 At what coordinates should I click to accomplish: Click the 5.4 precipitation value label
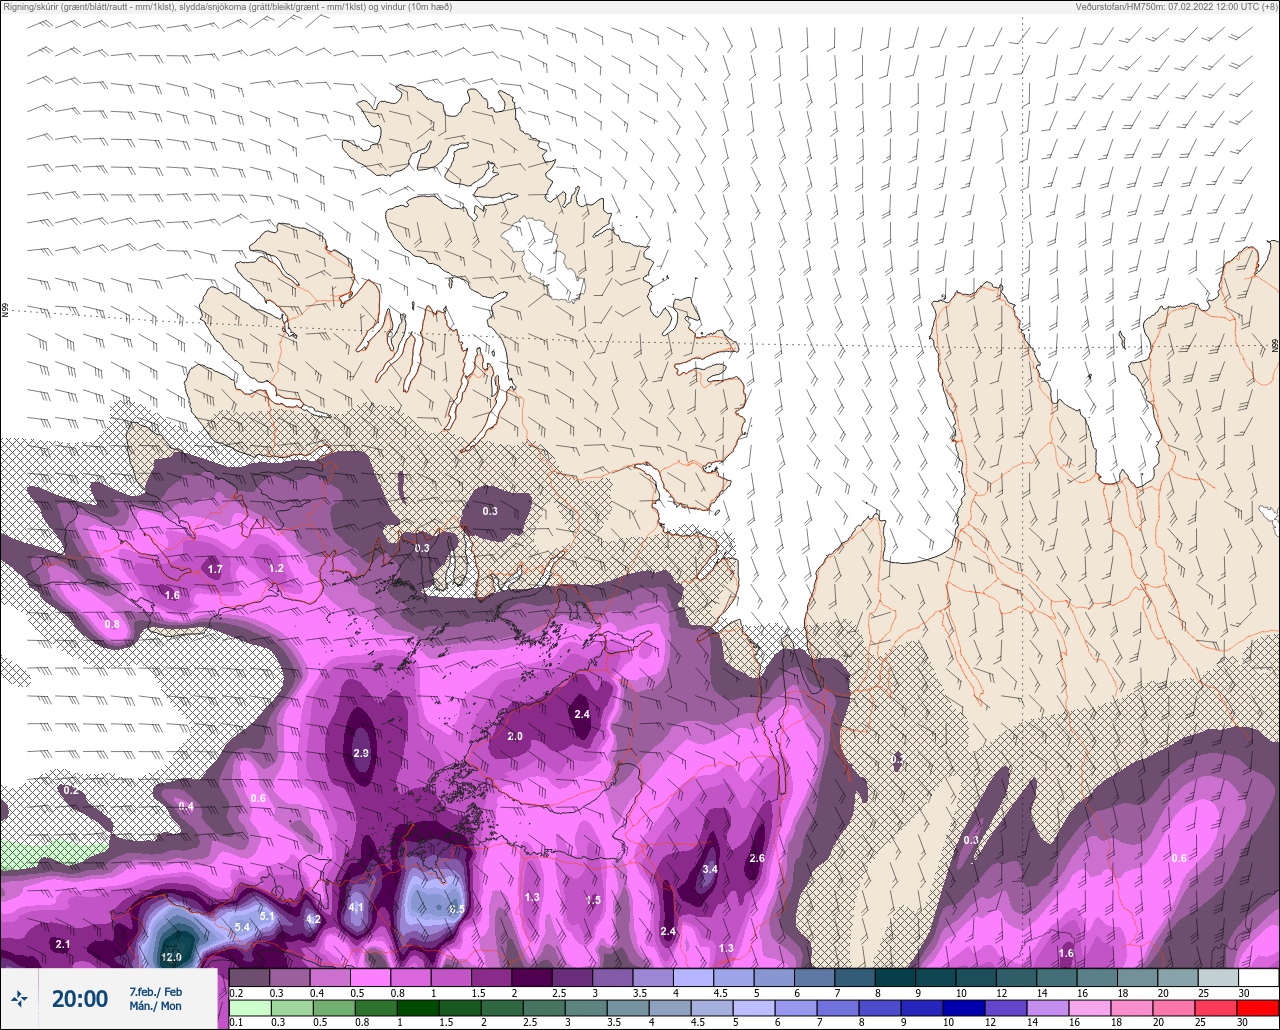(x=242, y=928)
